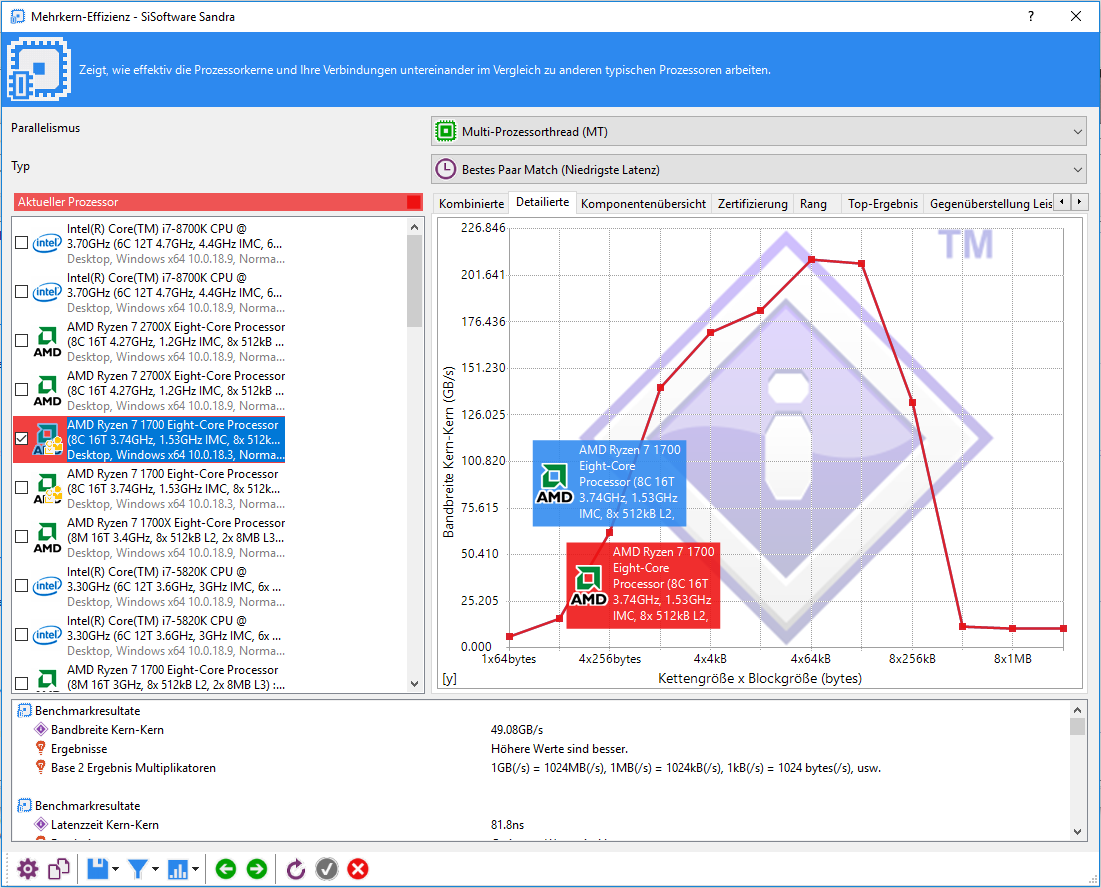Click the Ergebnisse hint icon
Viewport: 1101px width, 888px height.
41,748
